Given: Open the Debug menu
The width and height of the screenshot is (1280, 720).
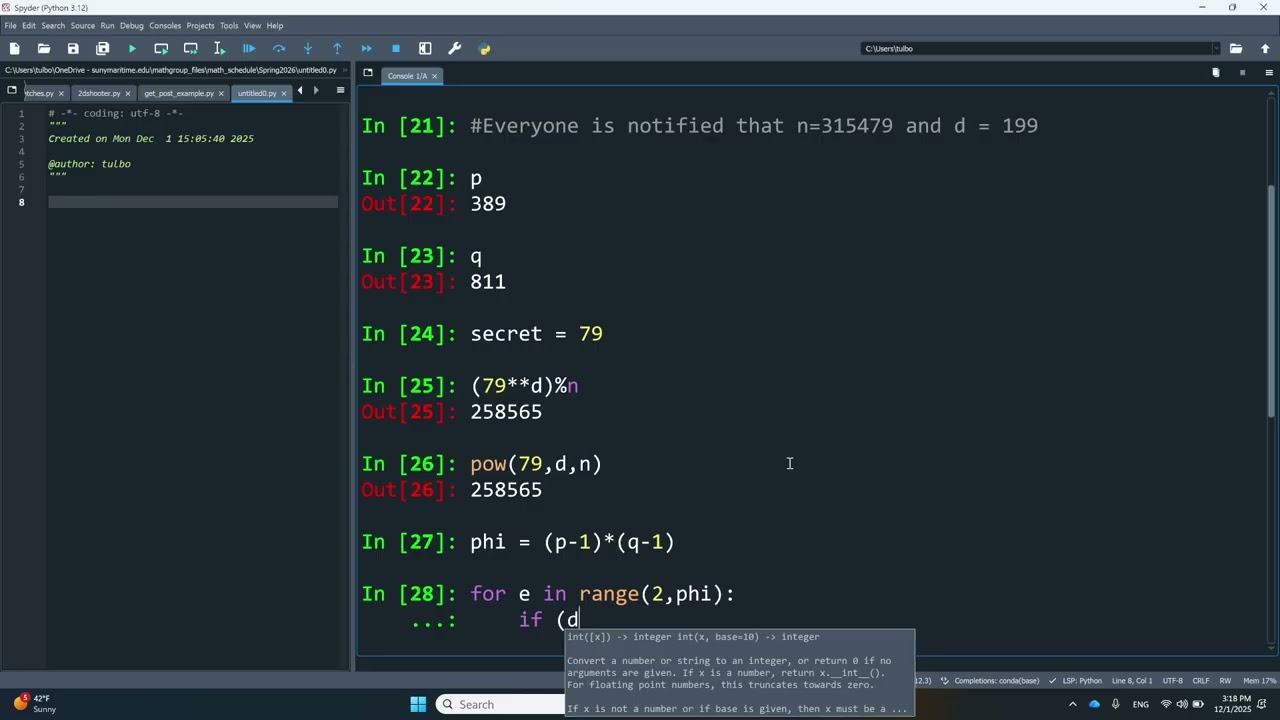Looking at the screenshot, I should point(132,25).
